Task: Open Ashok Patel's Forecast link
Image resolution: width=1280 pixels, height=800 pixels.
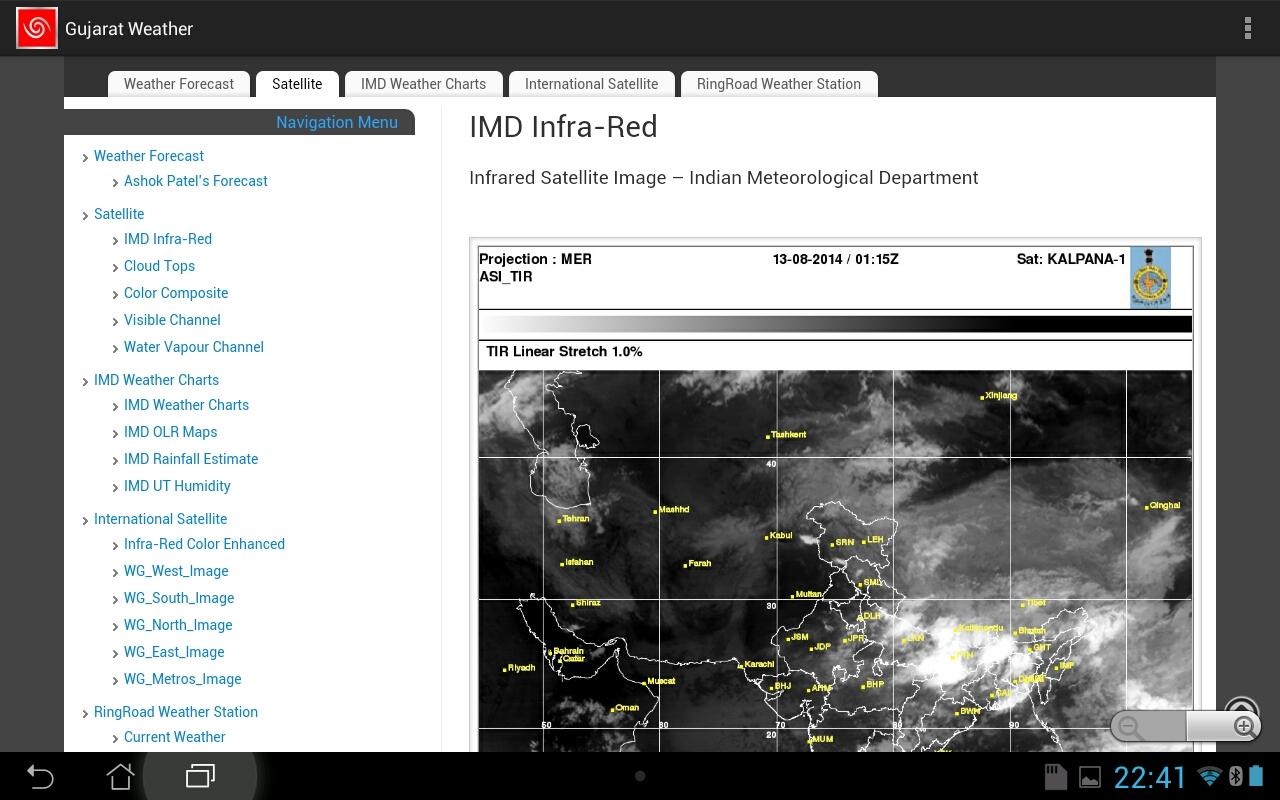Action: tap(195, 181)
